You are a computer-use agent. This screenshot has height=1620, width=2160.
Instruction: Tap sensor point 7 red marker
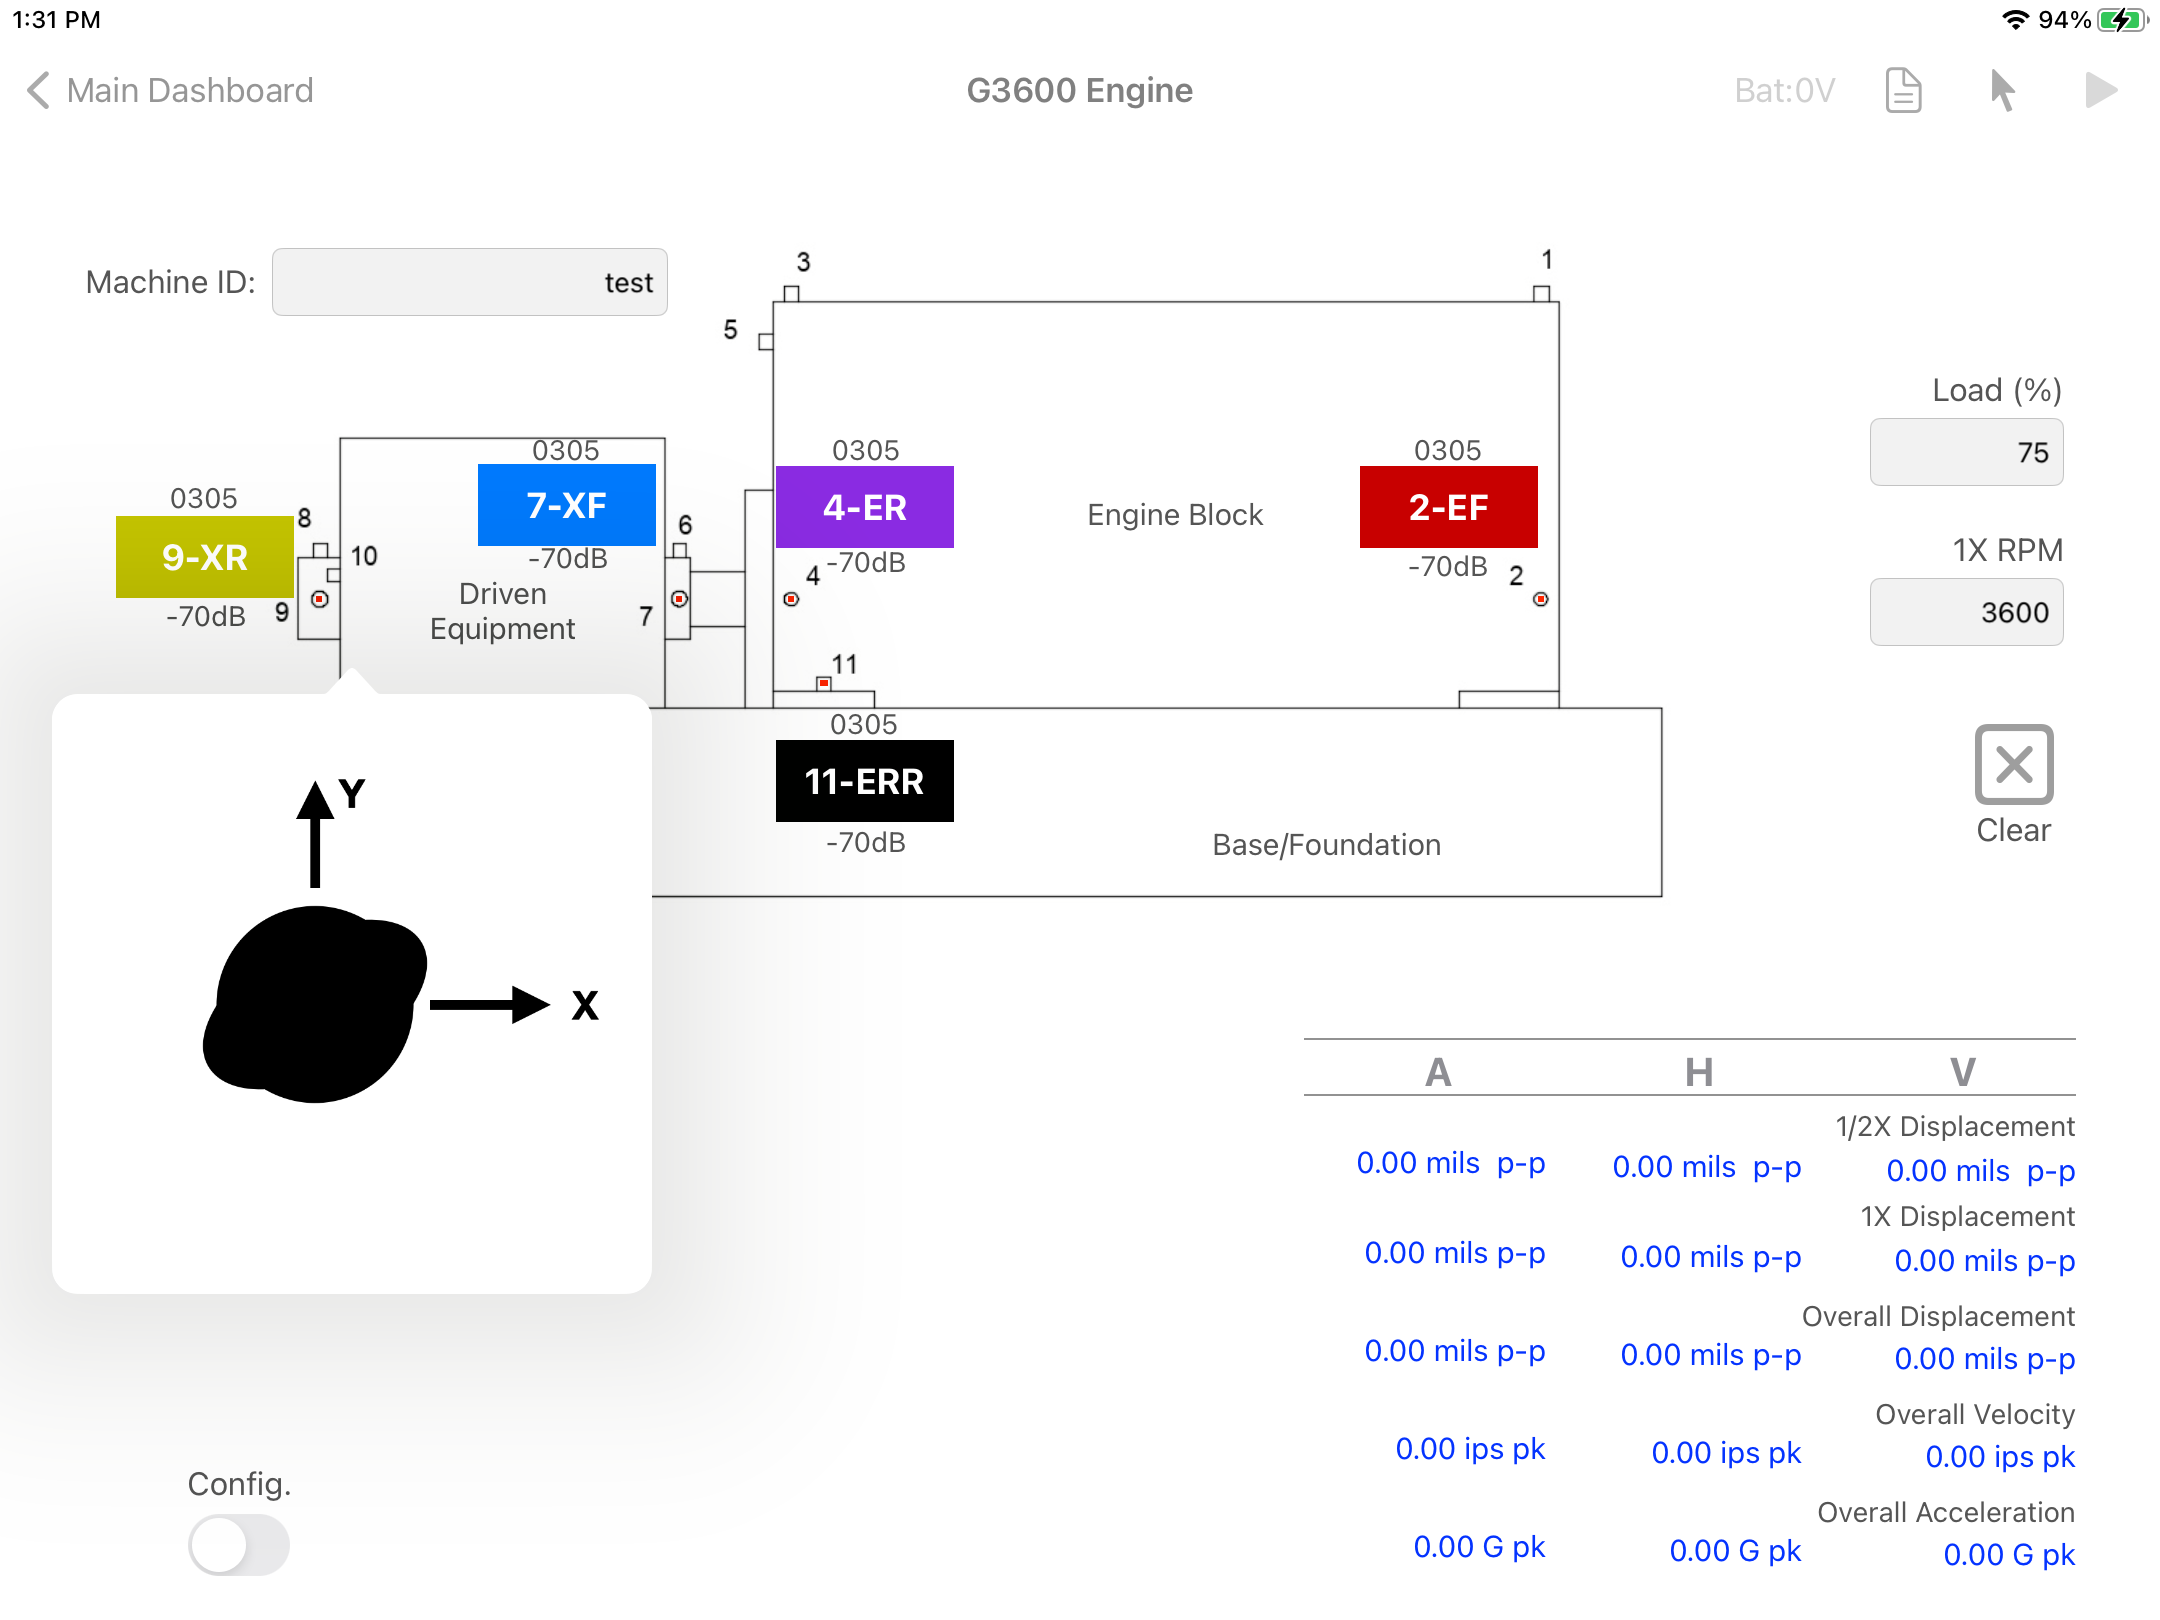[x=680, y=599]
